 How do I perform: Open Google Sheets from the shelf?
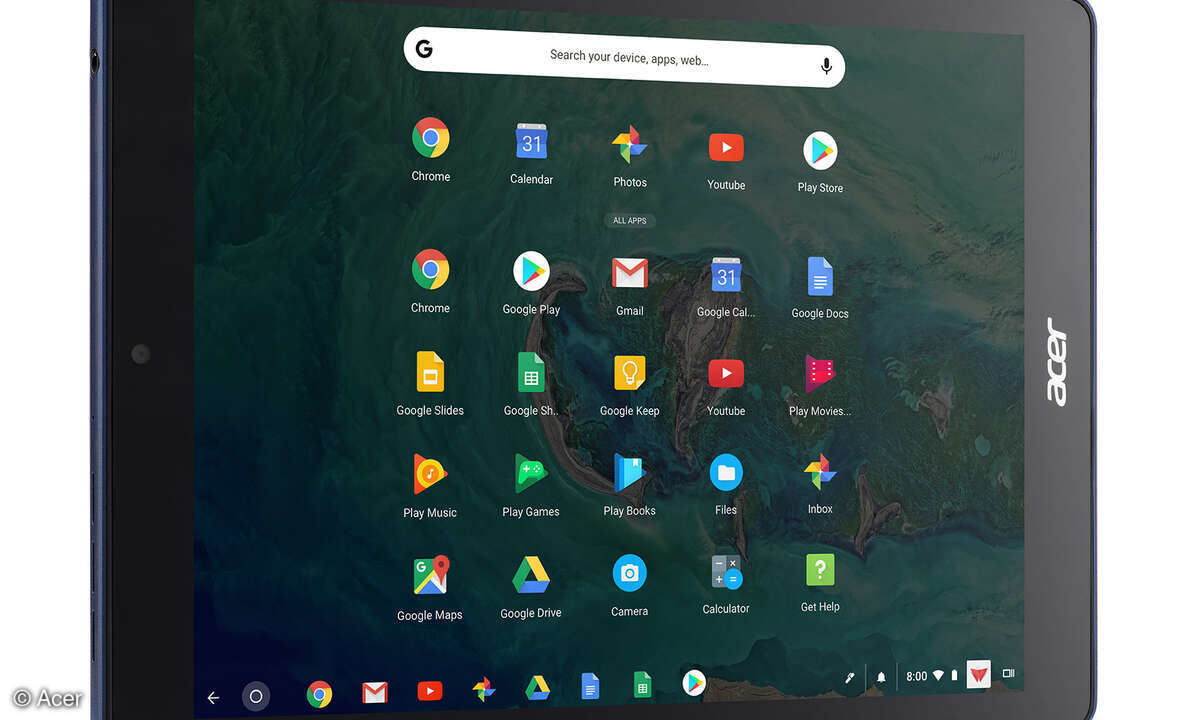coord(642,685)
